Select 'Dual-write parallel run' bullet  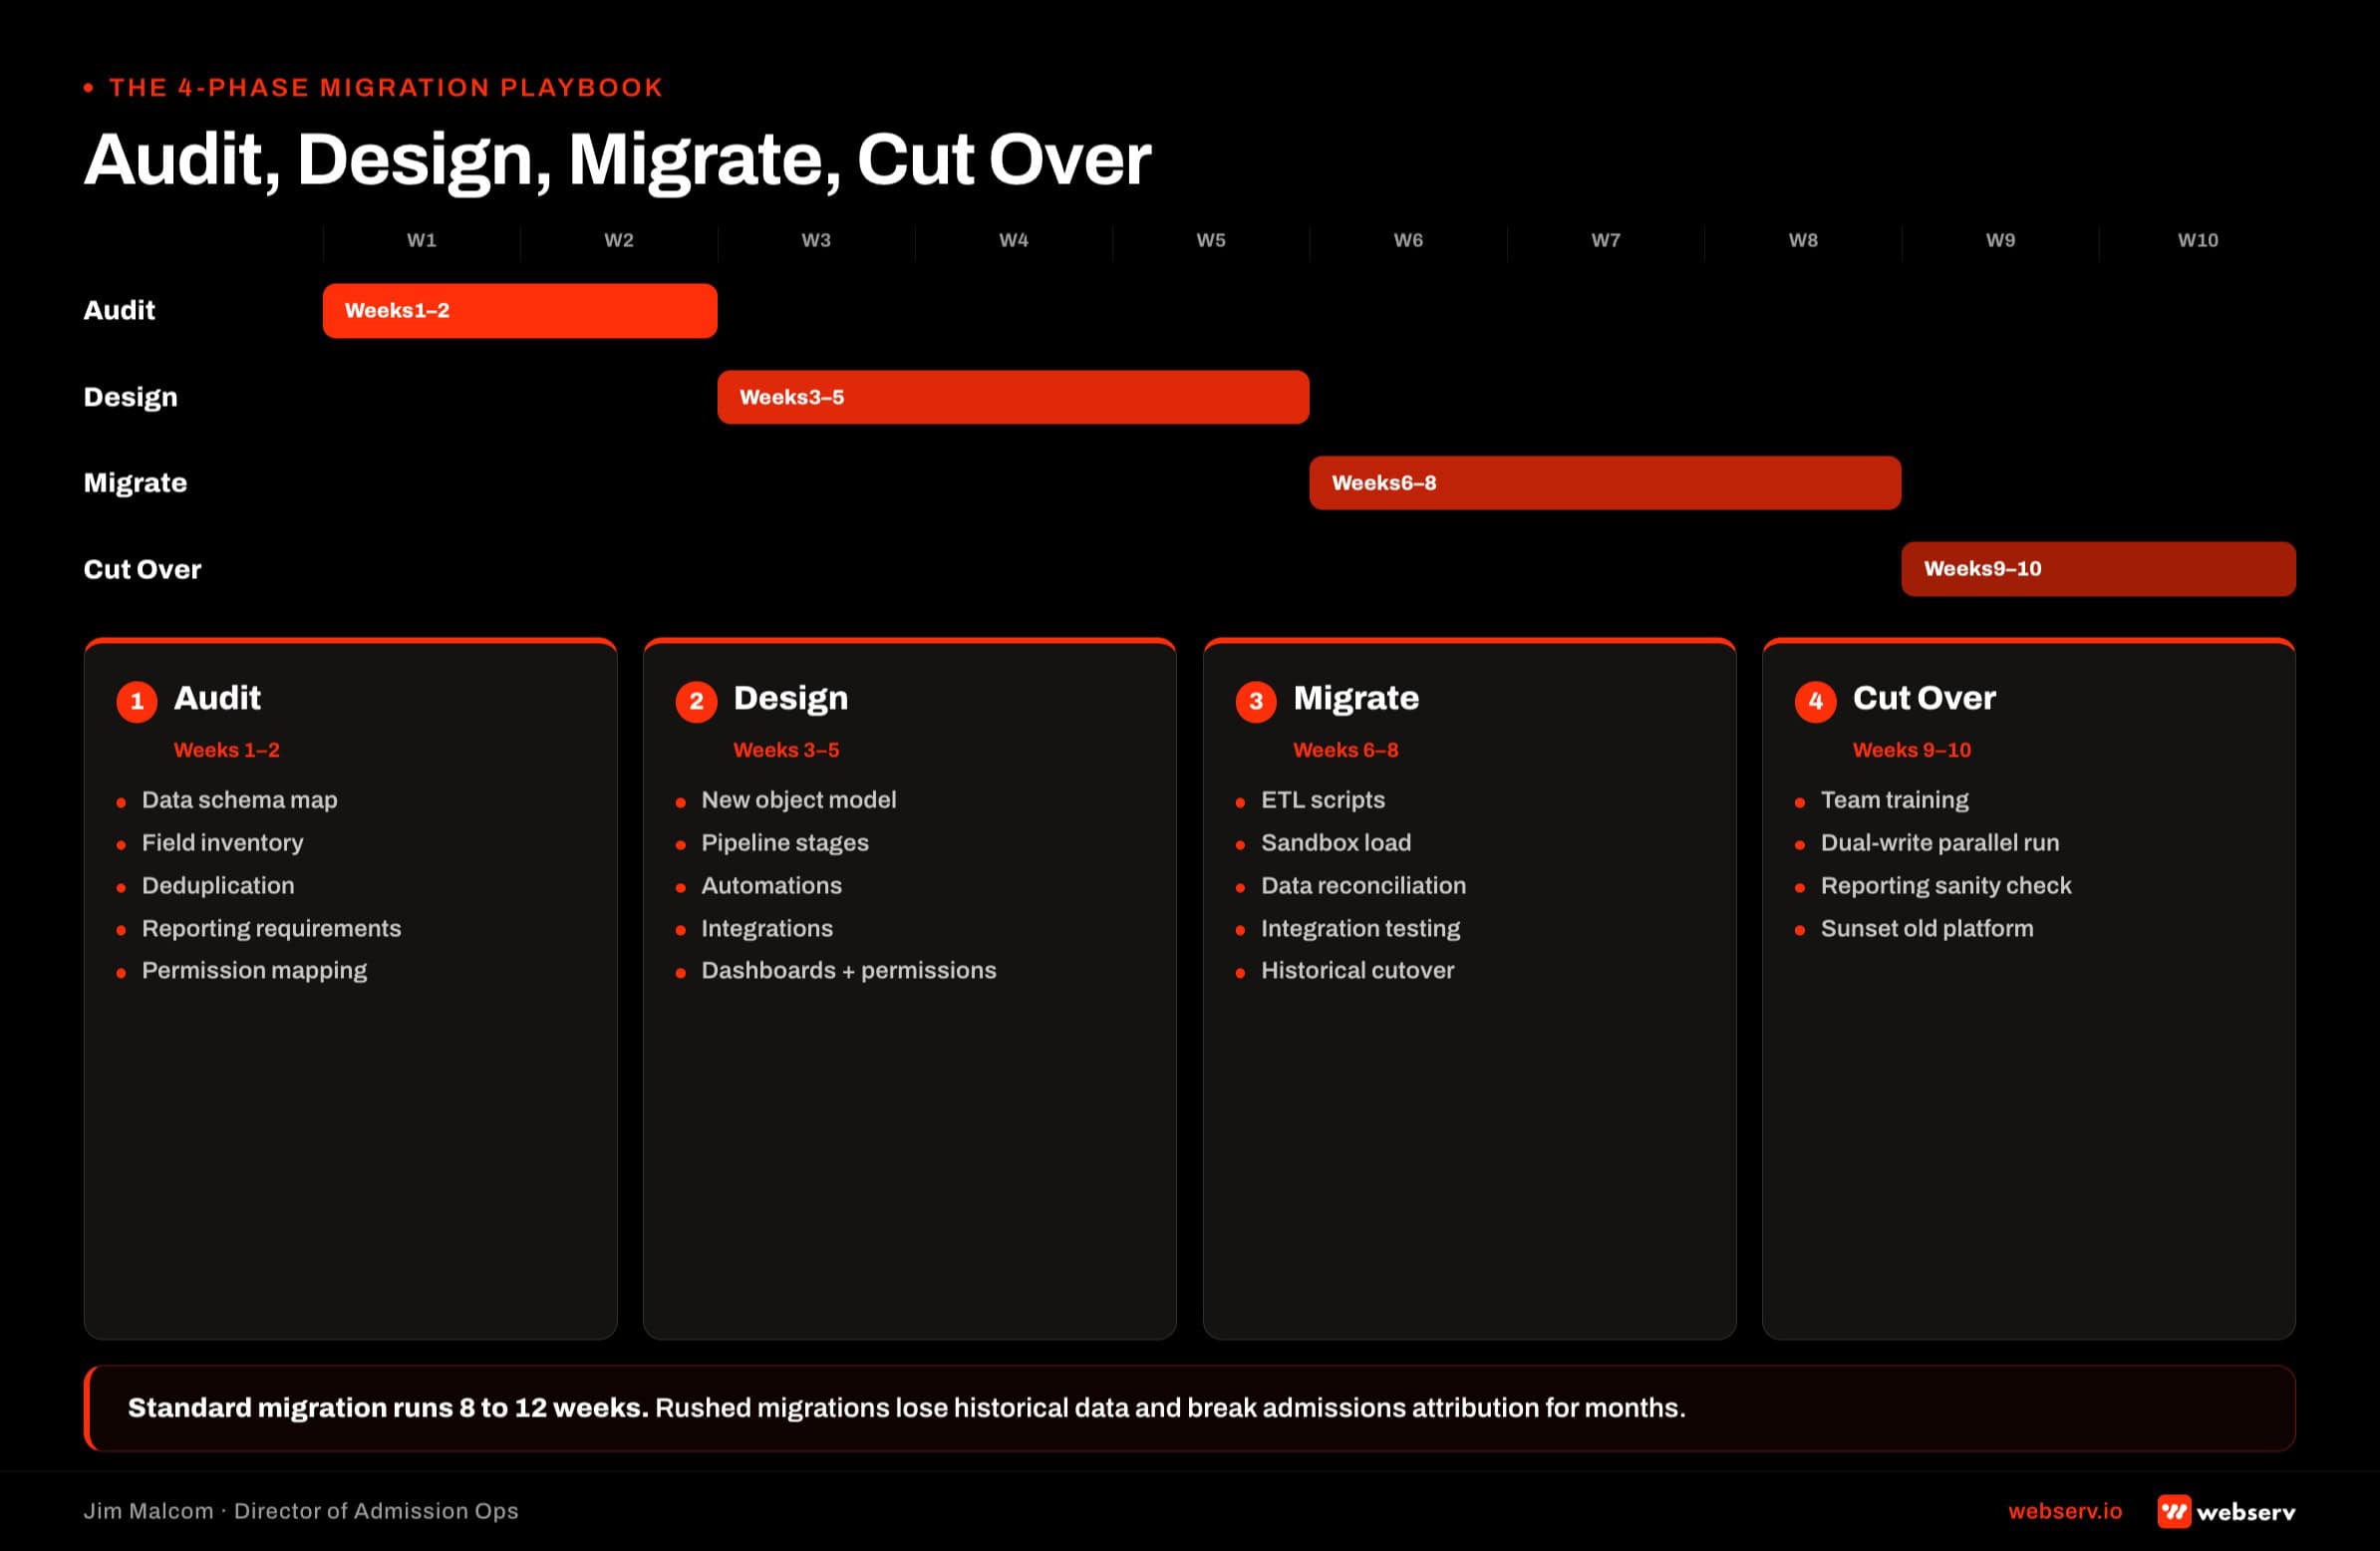[1940, 843]
